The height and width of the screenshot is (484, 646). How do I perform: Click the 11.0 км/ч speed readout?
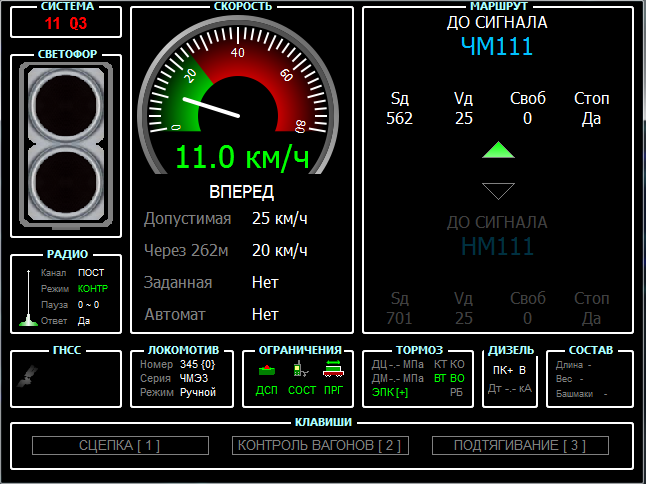(x=241, y=157)
